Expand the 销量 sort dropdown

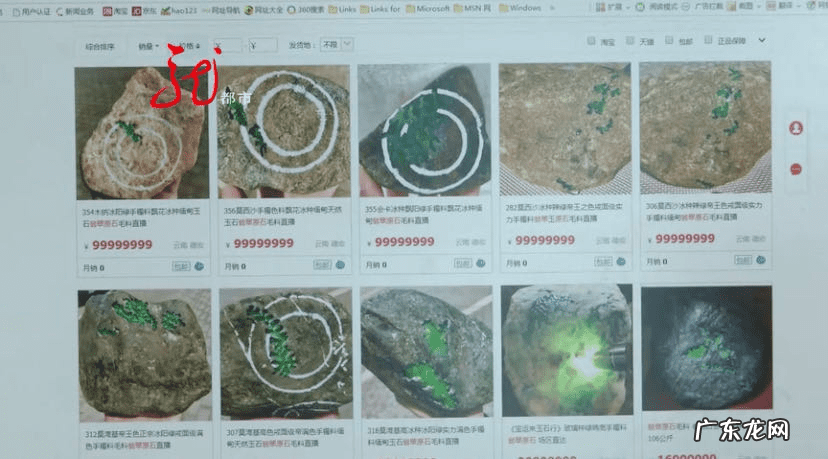pyautogui.click(x=148, y=46)
